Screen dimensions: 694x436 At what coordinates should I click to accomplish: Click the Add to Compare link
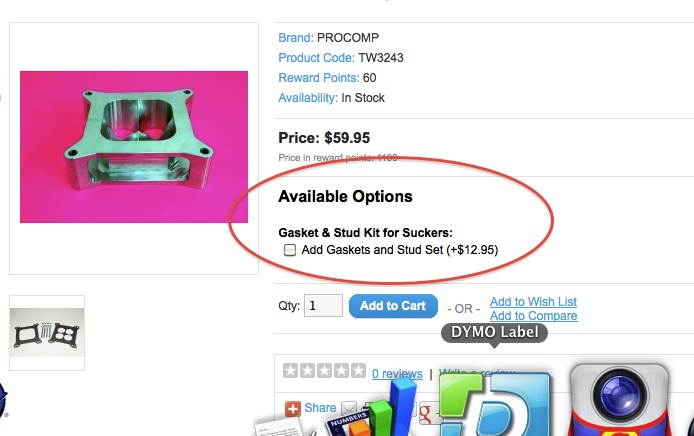(x=533, y=316)
